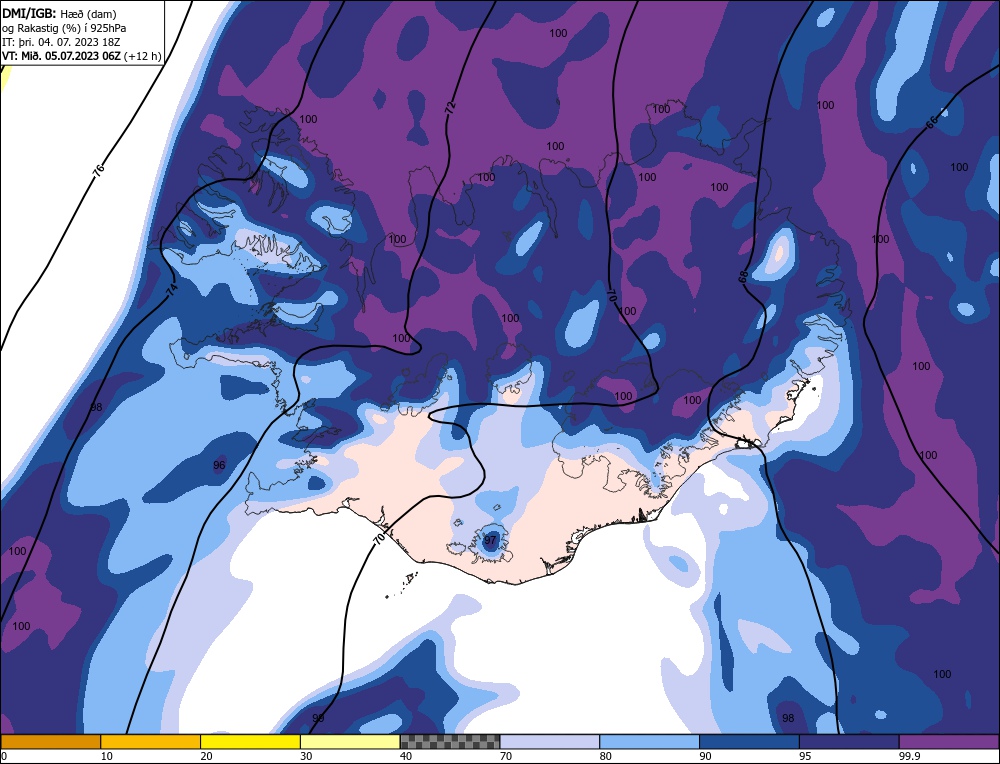
Task: Click the checkered 40-70 legend swatch
Action: [450, 742]
